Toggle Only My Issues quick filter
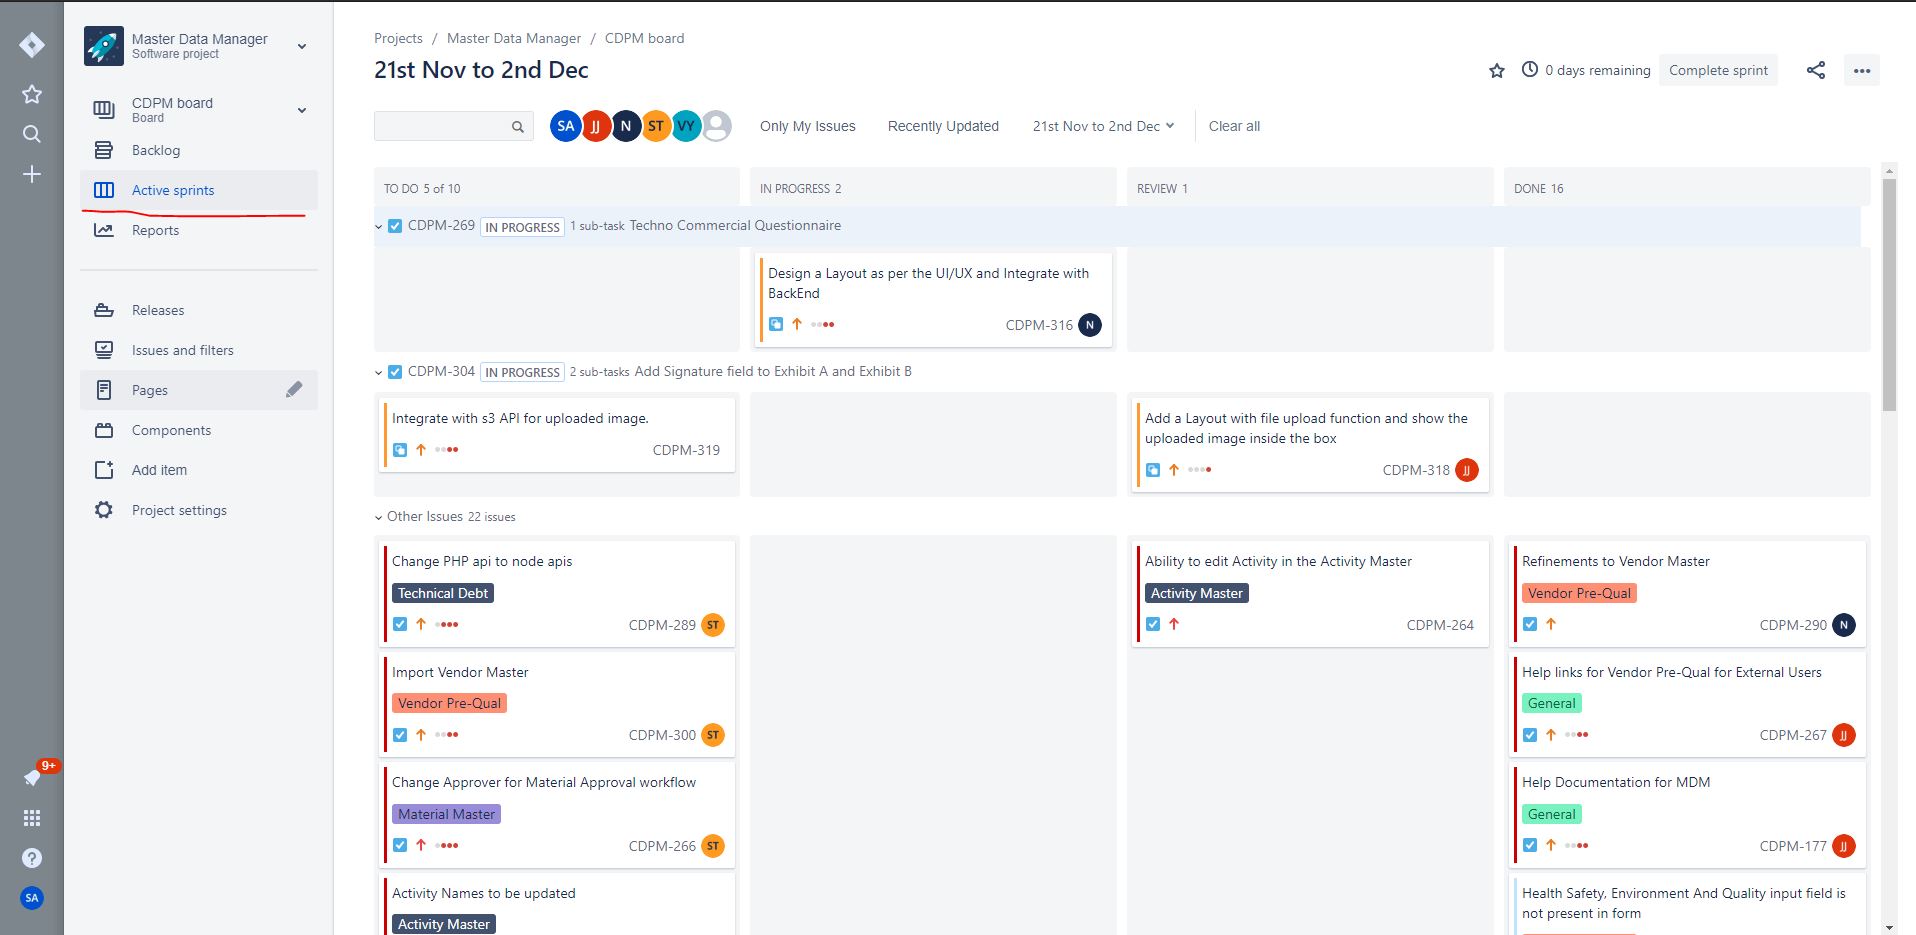 coord(808,126)
